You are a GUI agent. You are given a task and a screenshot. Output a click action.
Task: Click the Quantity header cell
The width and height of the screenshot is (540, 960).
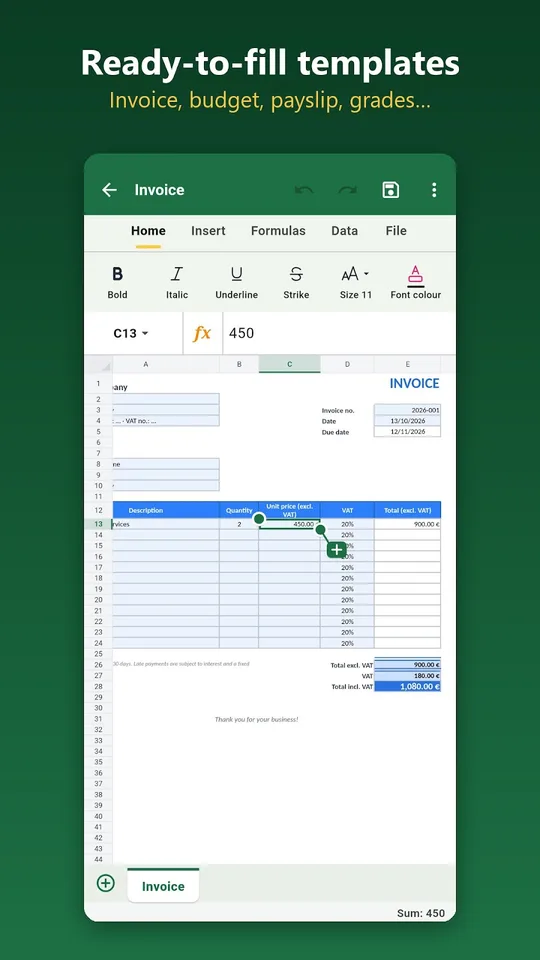click(239, 510)
